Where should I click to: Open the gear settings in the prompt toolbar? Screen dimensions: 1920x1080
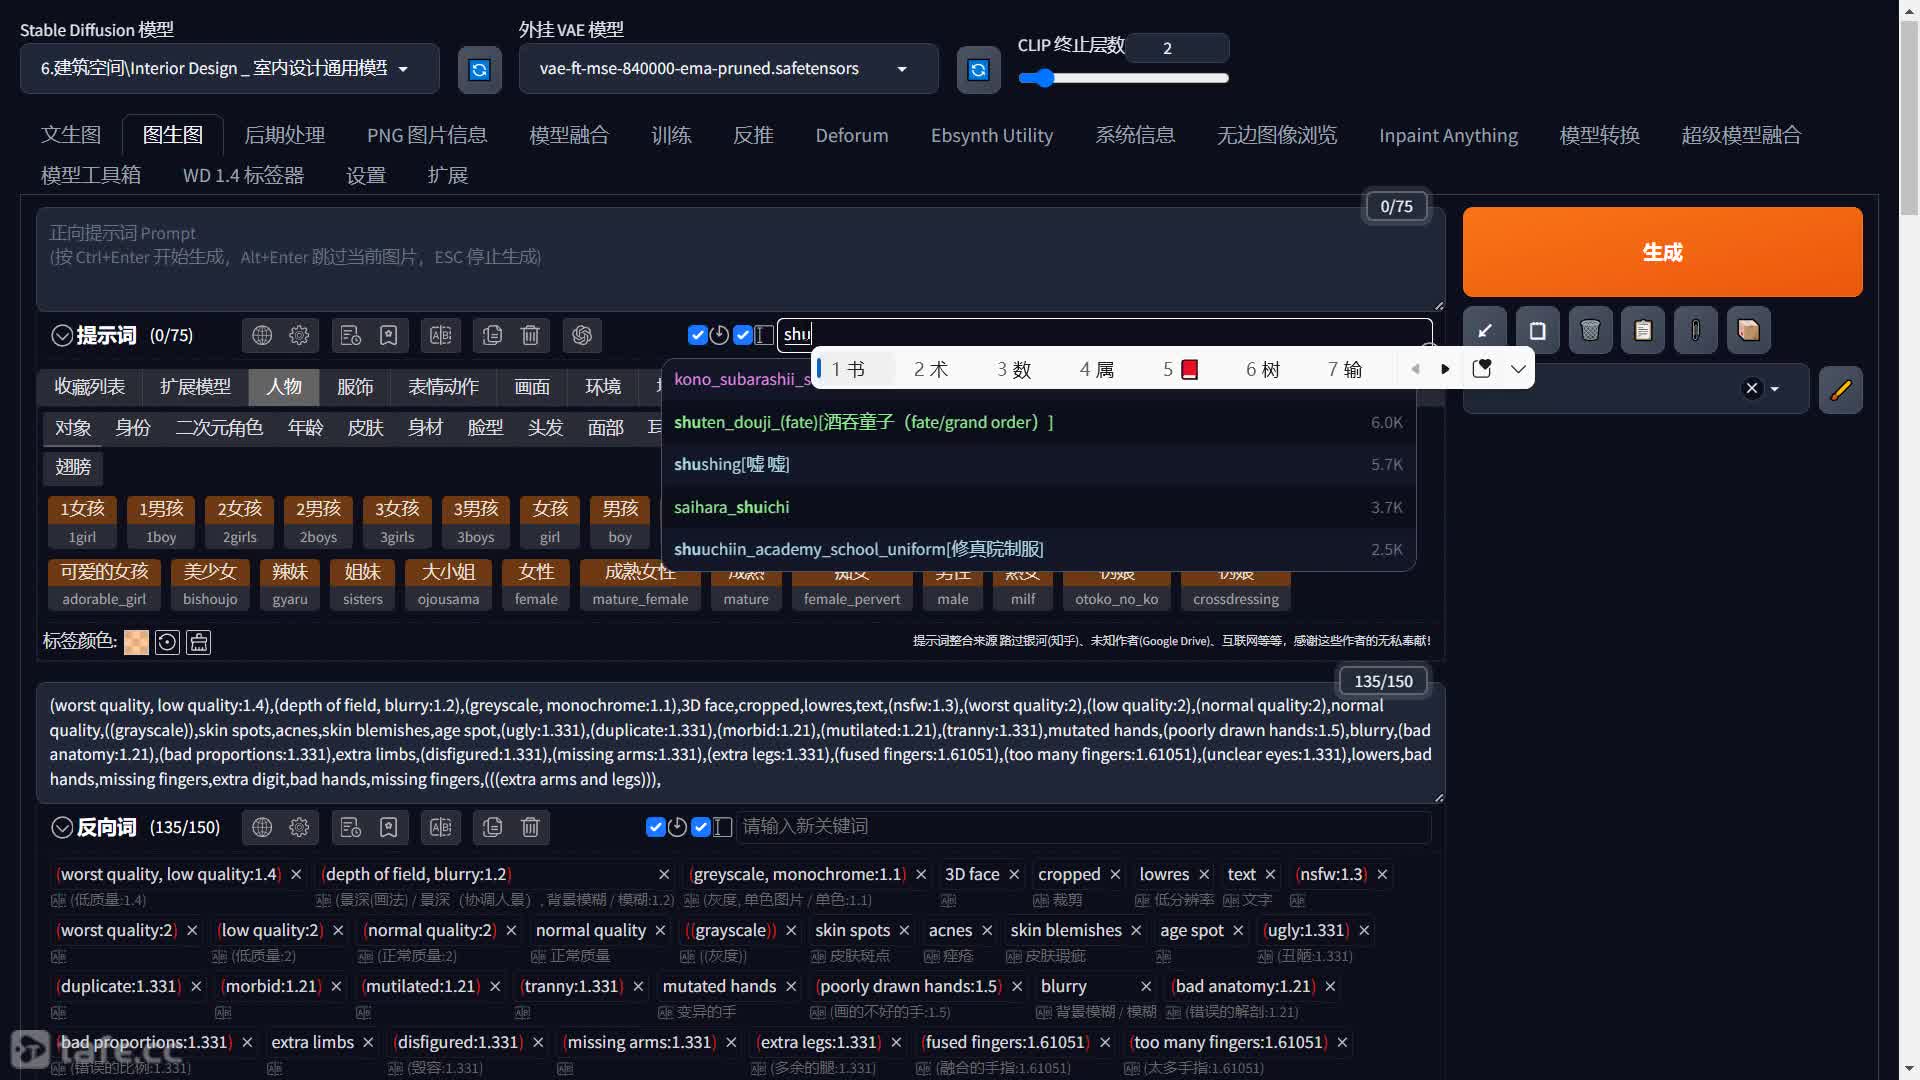299,336
